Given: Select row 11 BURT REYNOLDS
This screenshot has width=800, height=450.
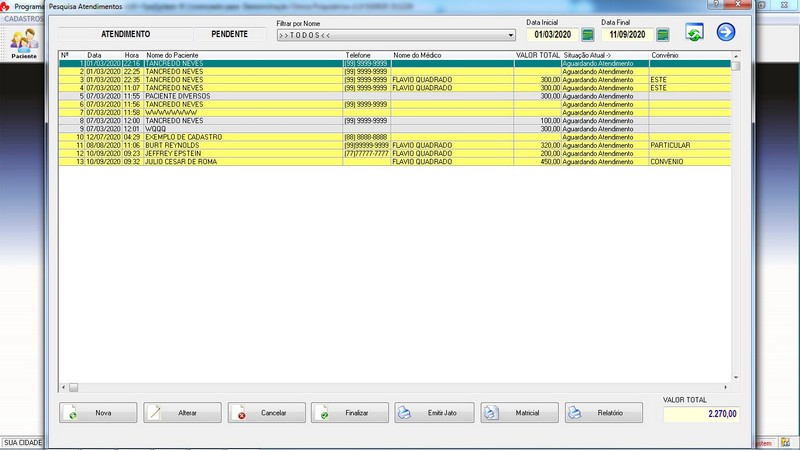Looking at the screenshot, I should 395,145.
